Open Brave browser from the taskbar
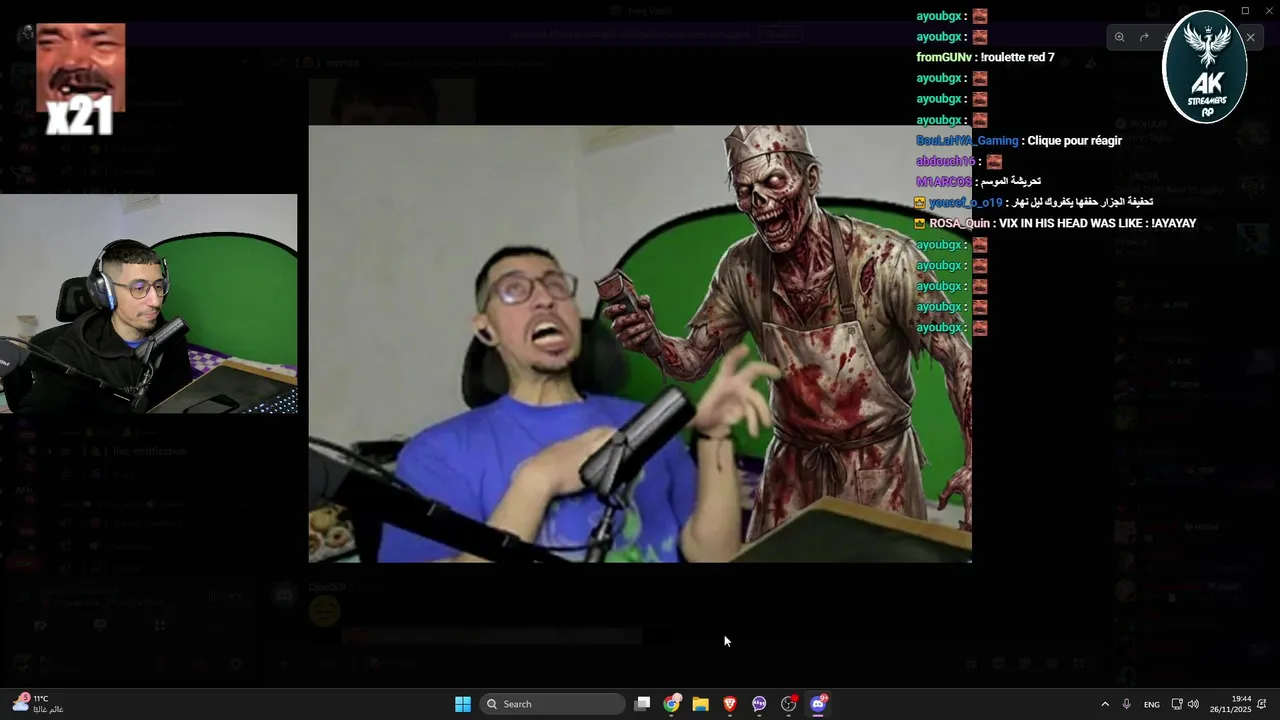 click(730, 704)
